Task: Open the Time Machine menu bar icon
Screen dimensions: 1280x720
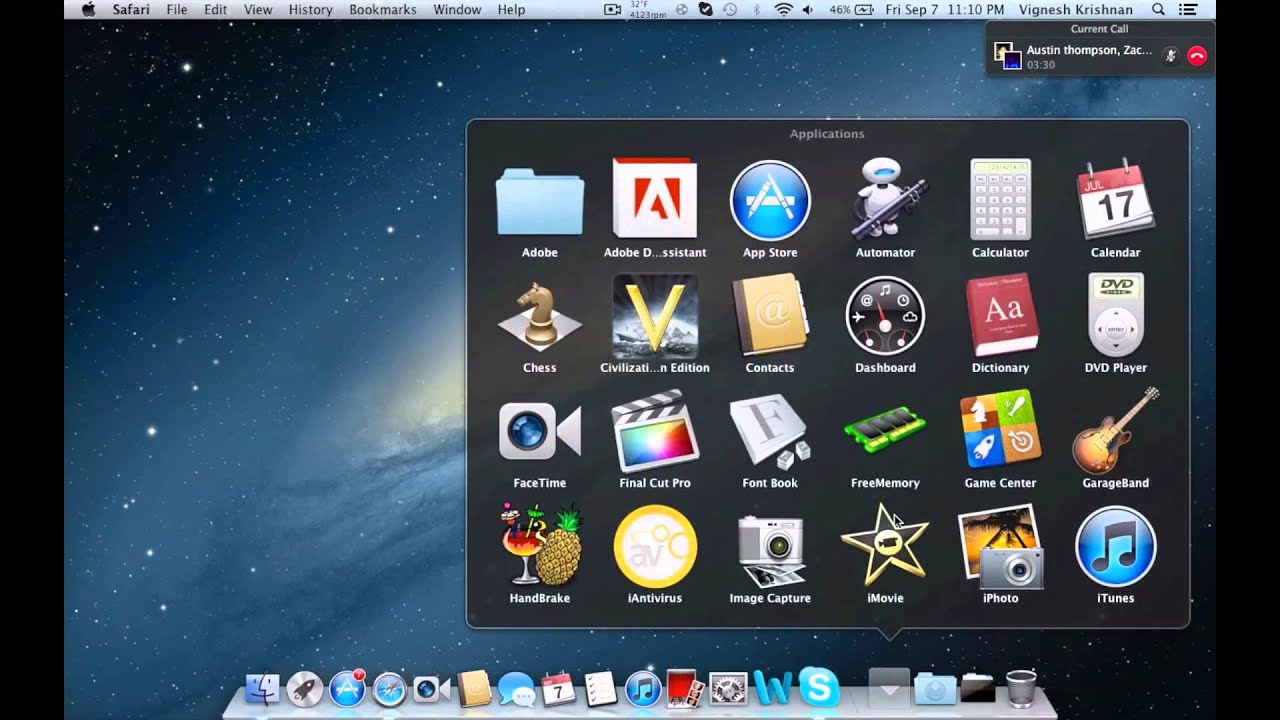Action: (x=731, y=9)
